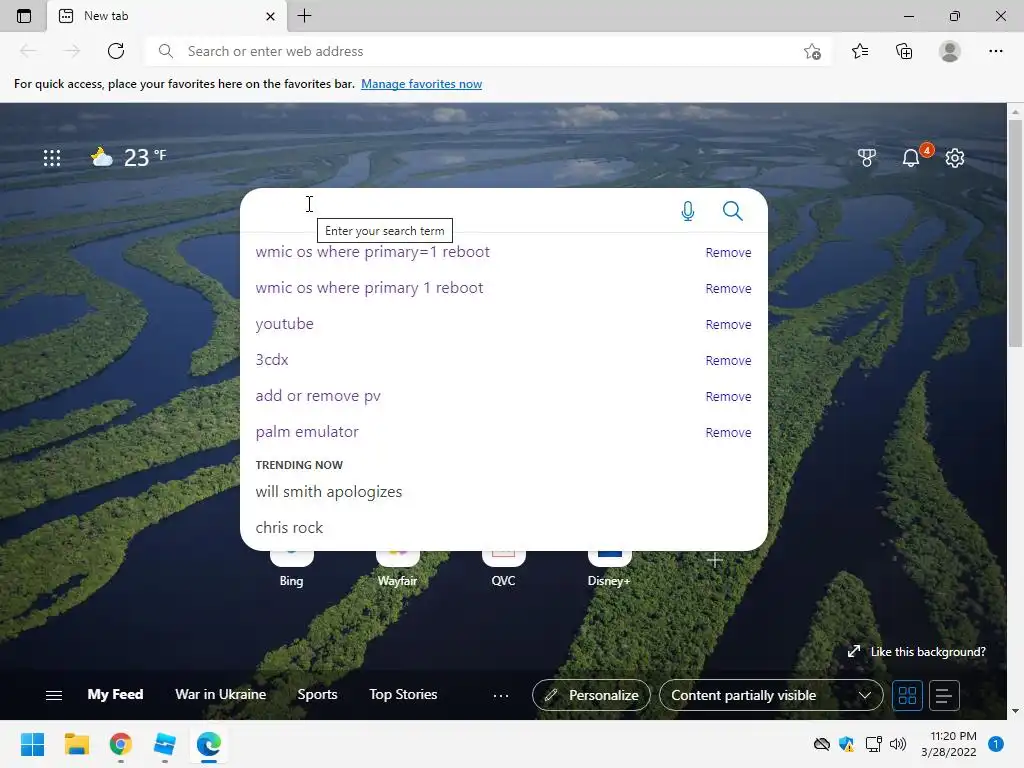This screenshot has width=1024, height=768.
Task: Refresh the page
Action: 116,51
